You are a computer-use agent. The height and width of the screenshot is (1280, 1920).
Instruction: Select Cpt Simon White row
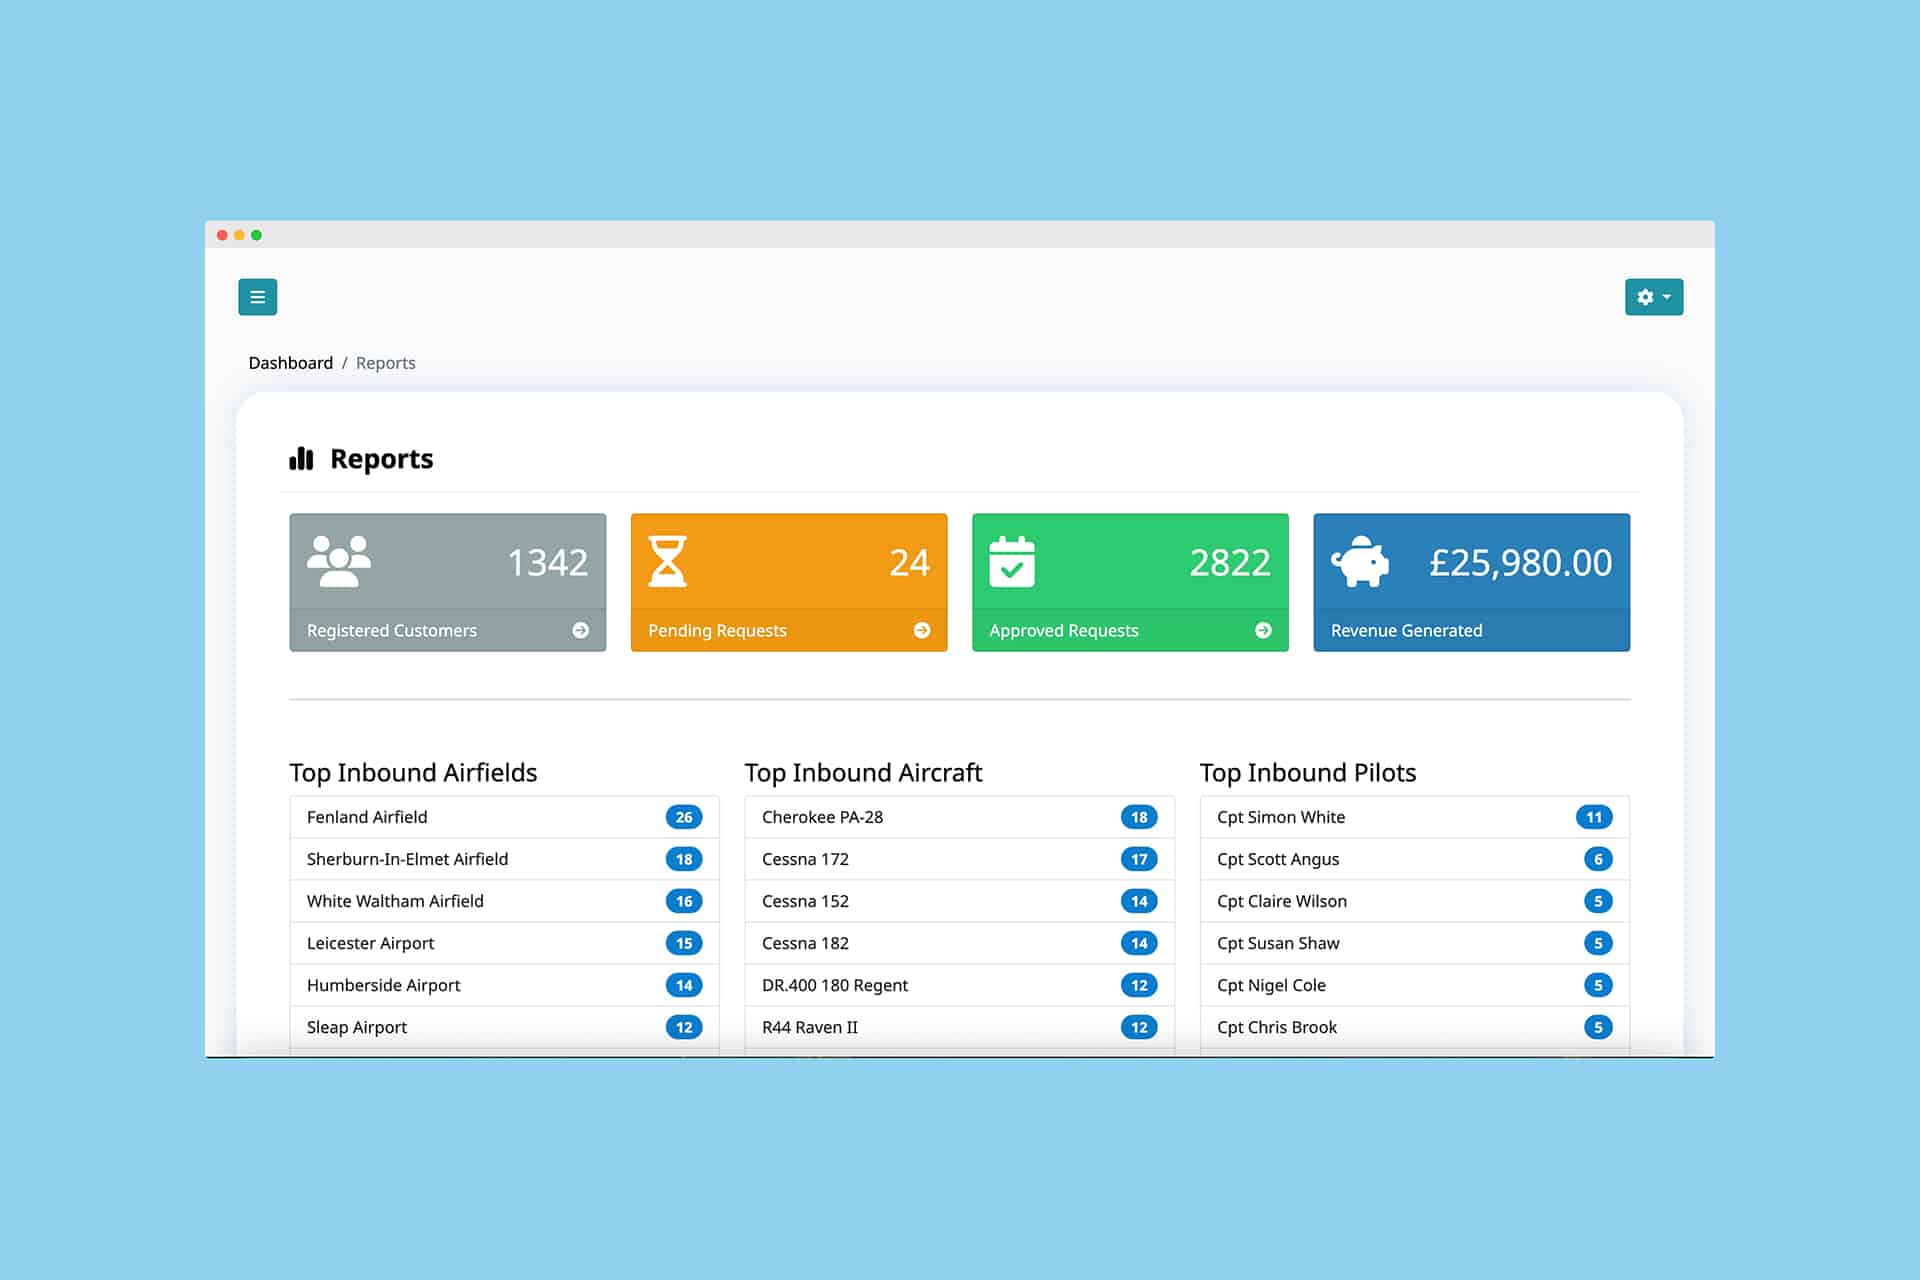(1415, 817)
